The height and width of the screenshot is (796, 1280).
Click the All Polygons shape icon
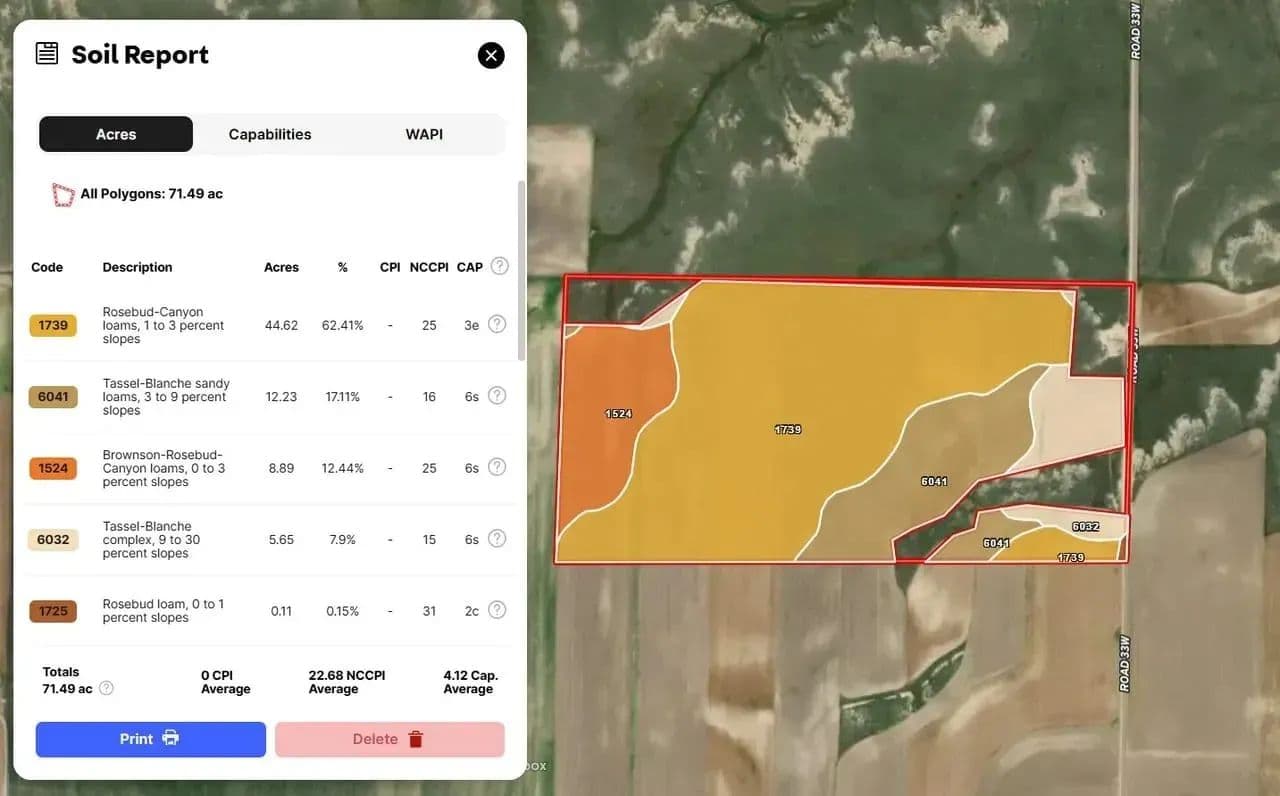(x=63, y=194)
